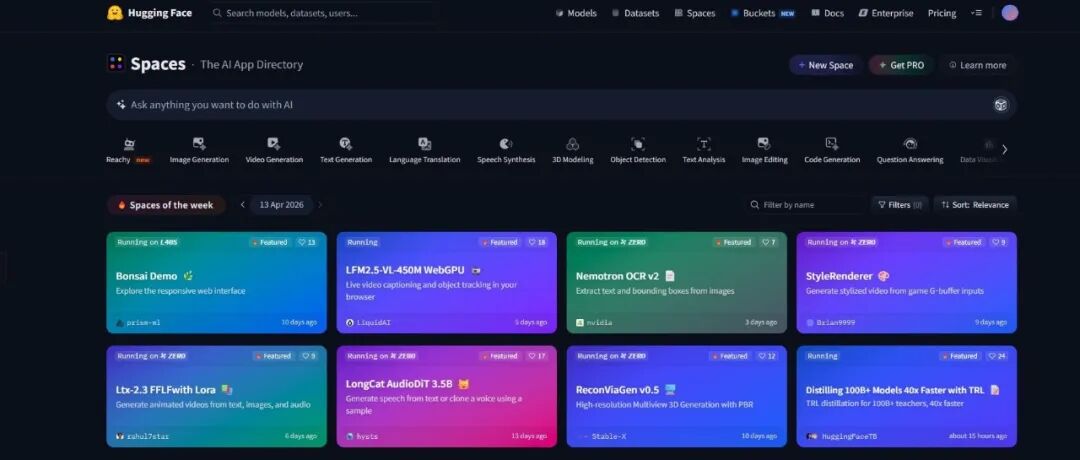Like the Ltx-2.3 FFLFwith Lora space
1080x460 pixels.
pos(308,356)
